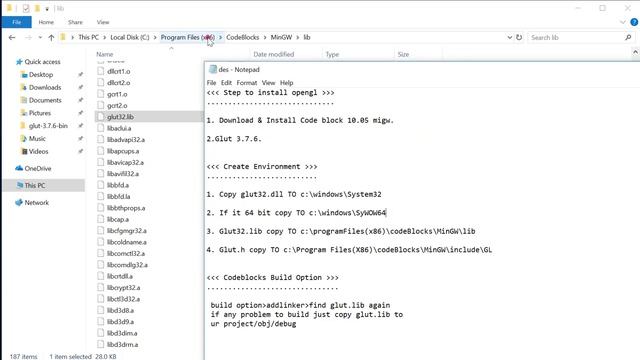This screenshot has height=360, width=640.
Task: Open Notepad File menu
Action: [x=211, y=82]
